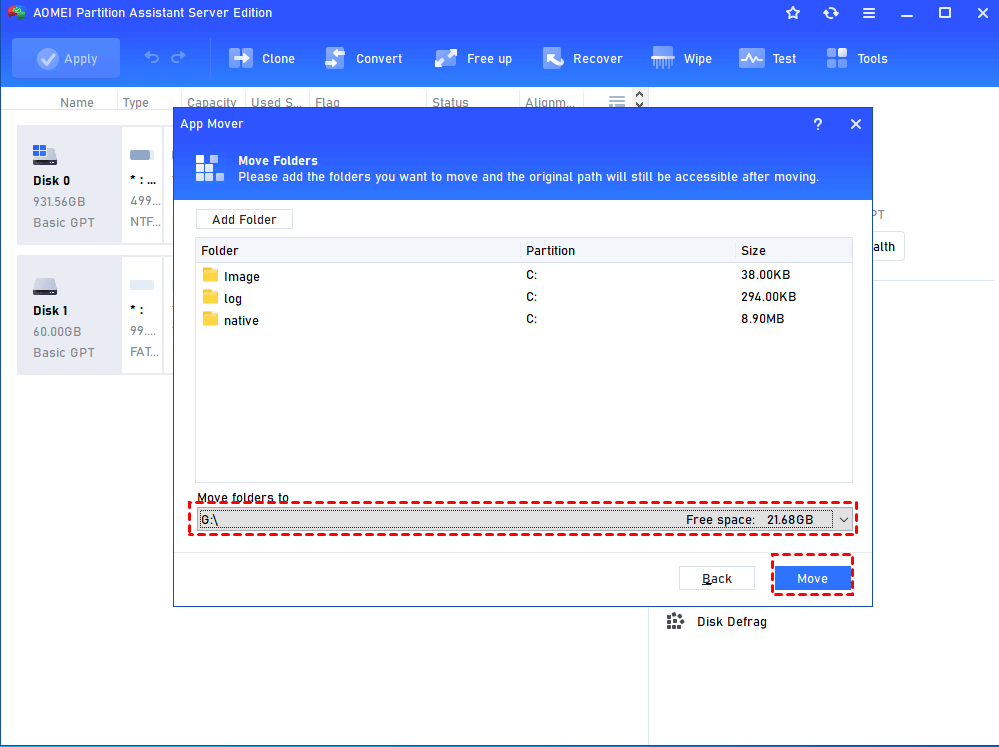The width and height of the screenshot is (999, 747).
Task: Open the Move folders to drive dropdown
Action: click(x=523, y=519)
